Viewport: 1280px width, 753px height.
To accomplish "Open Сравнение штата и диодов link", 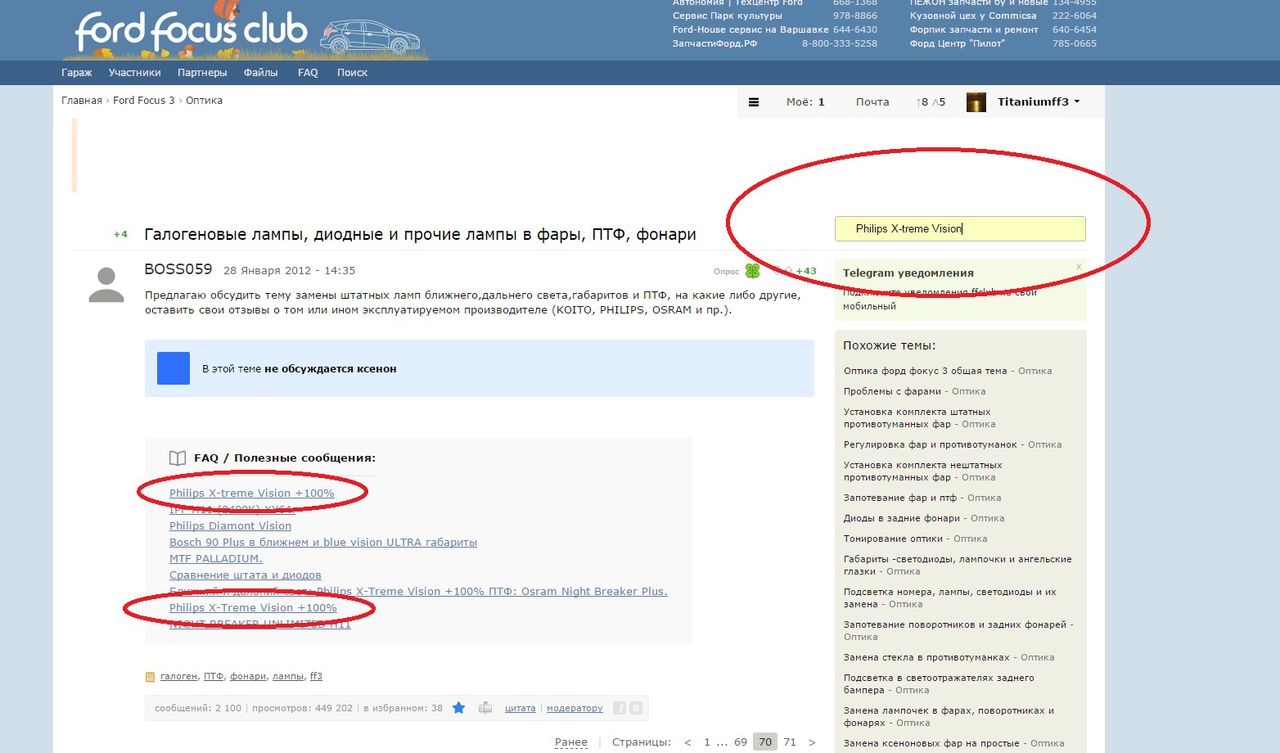I will [246, 575].
